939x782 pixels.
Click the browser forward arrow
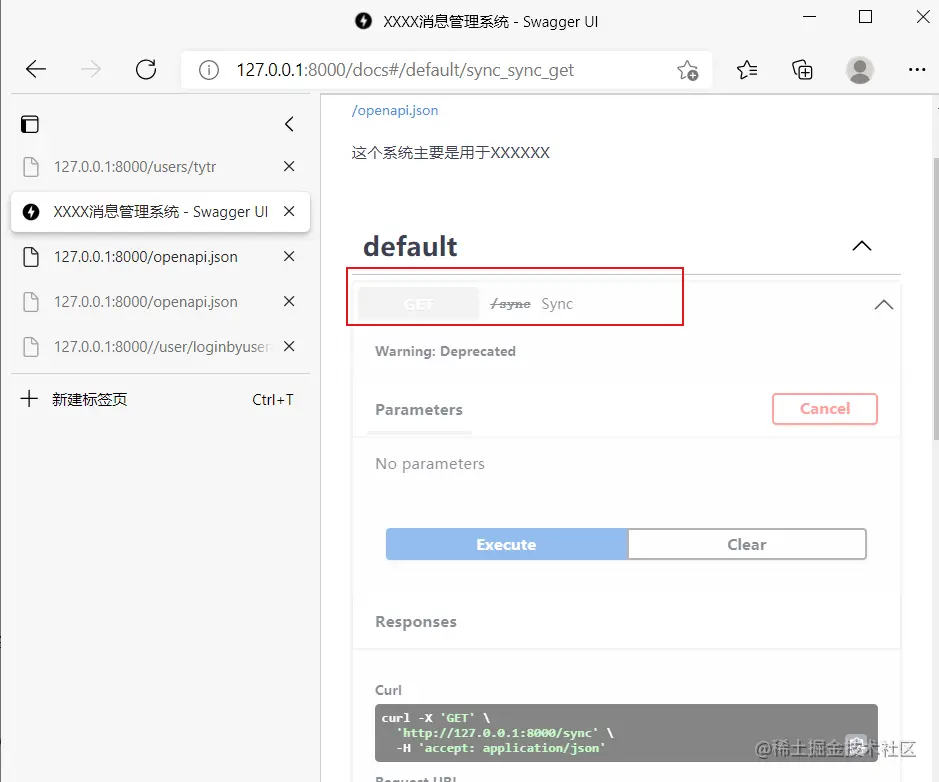[91, 69]
